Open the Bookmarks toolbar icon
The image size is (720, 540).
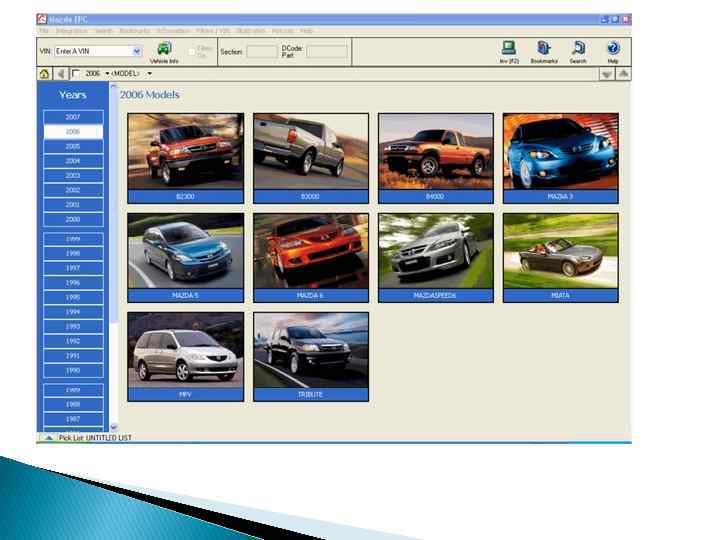coord(544,48)
